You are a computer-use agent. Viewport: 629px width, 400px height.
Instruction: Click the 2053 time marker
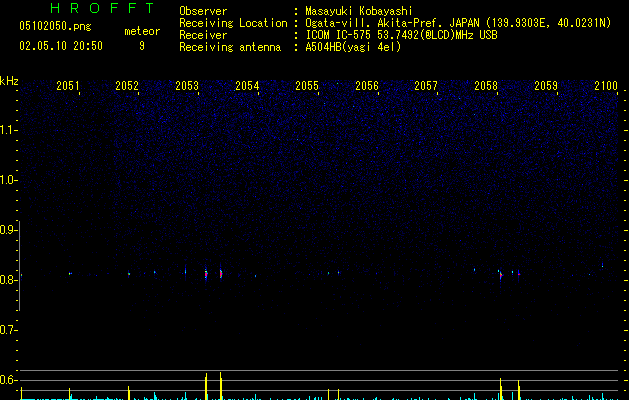tap(187, 86)
